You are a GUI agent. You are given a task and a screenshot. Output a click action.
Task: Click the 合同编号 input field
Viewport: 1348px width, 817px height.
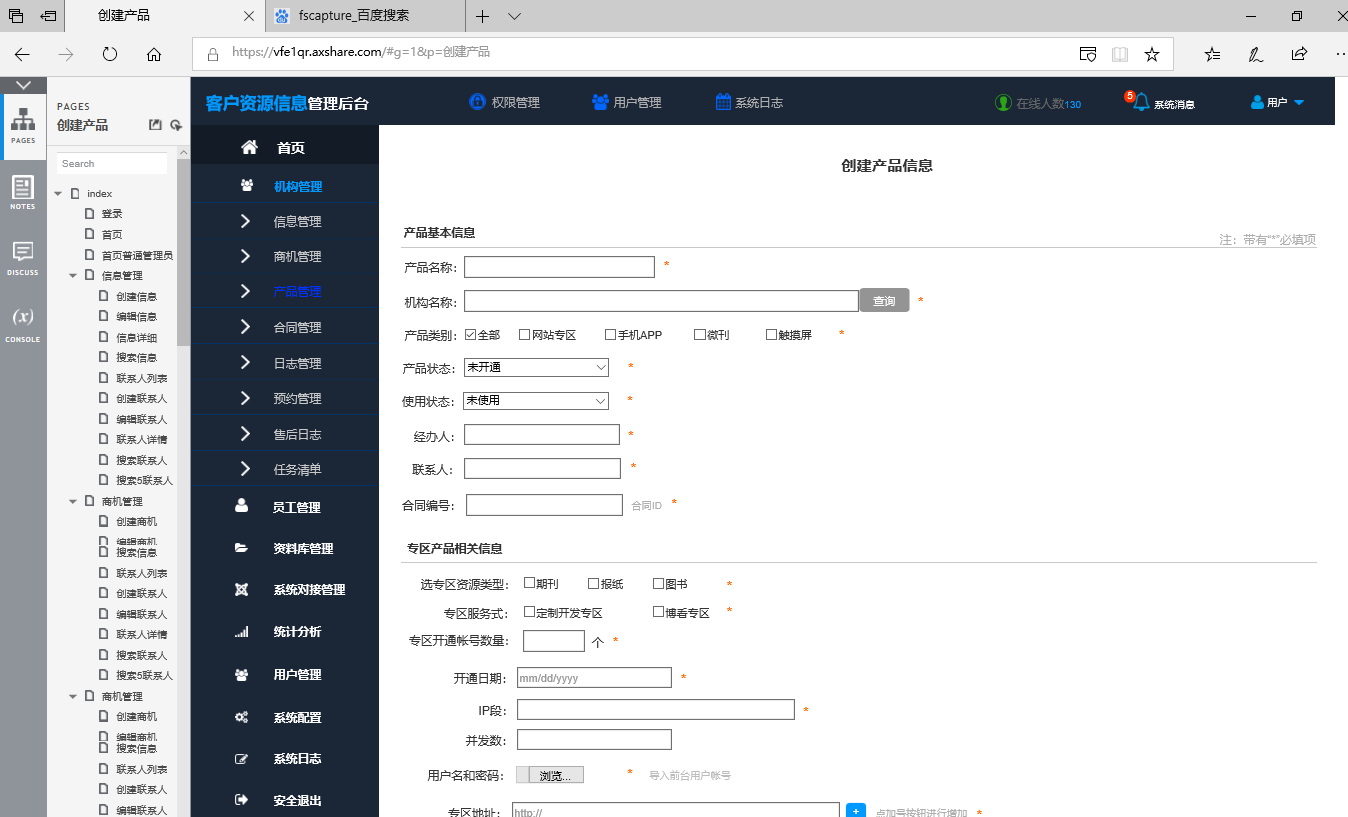(544, 505)
